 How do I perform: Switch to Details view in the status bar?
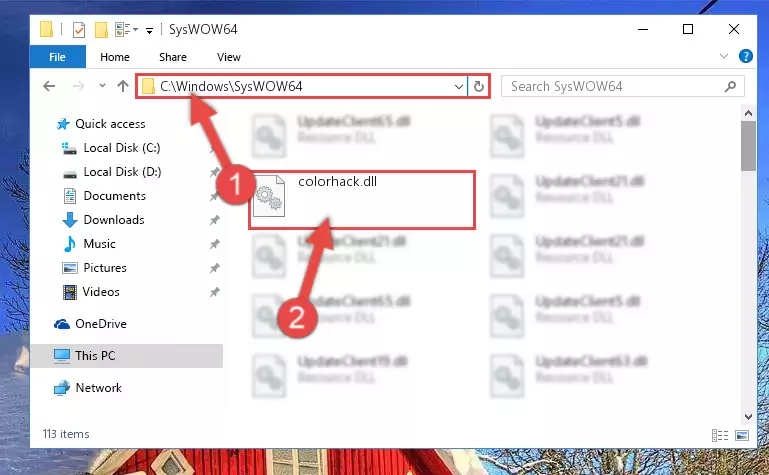[x=720, y=435]
